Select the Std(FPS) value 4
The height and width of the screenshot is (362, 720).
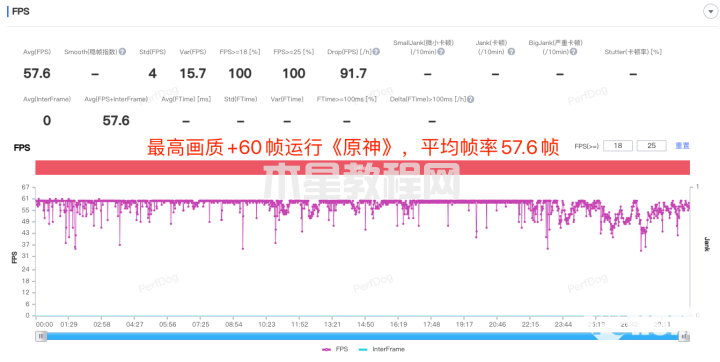click(152, 74)
